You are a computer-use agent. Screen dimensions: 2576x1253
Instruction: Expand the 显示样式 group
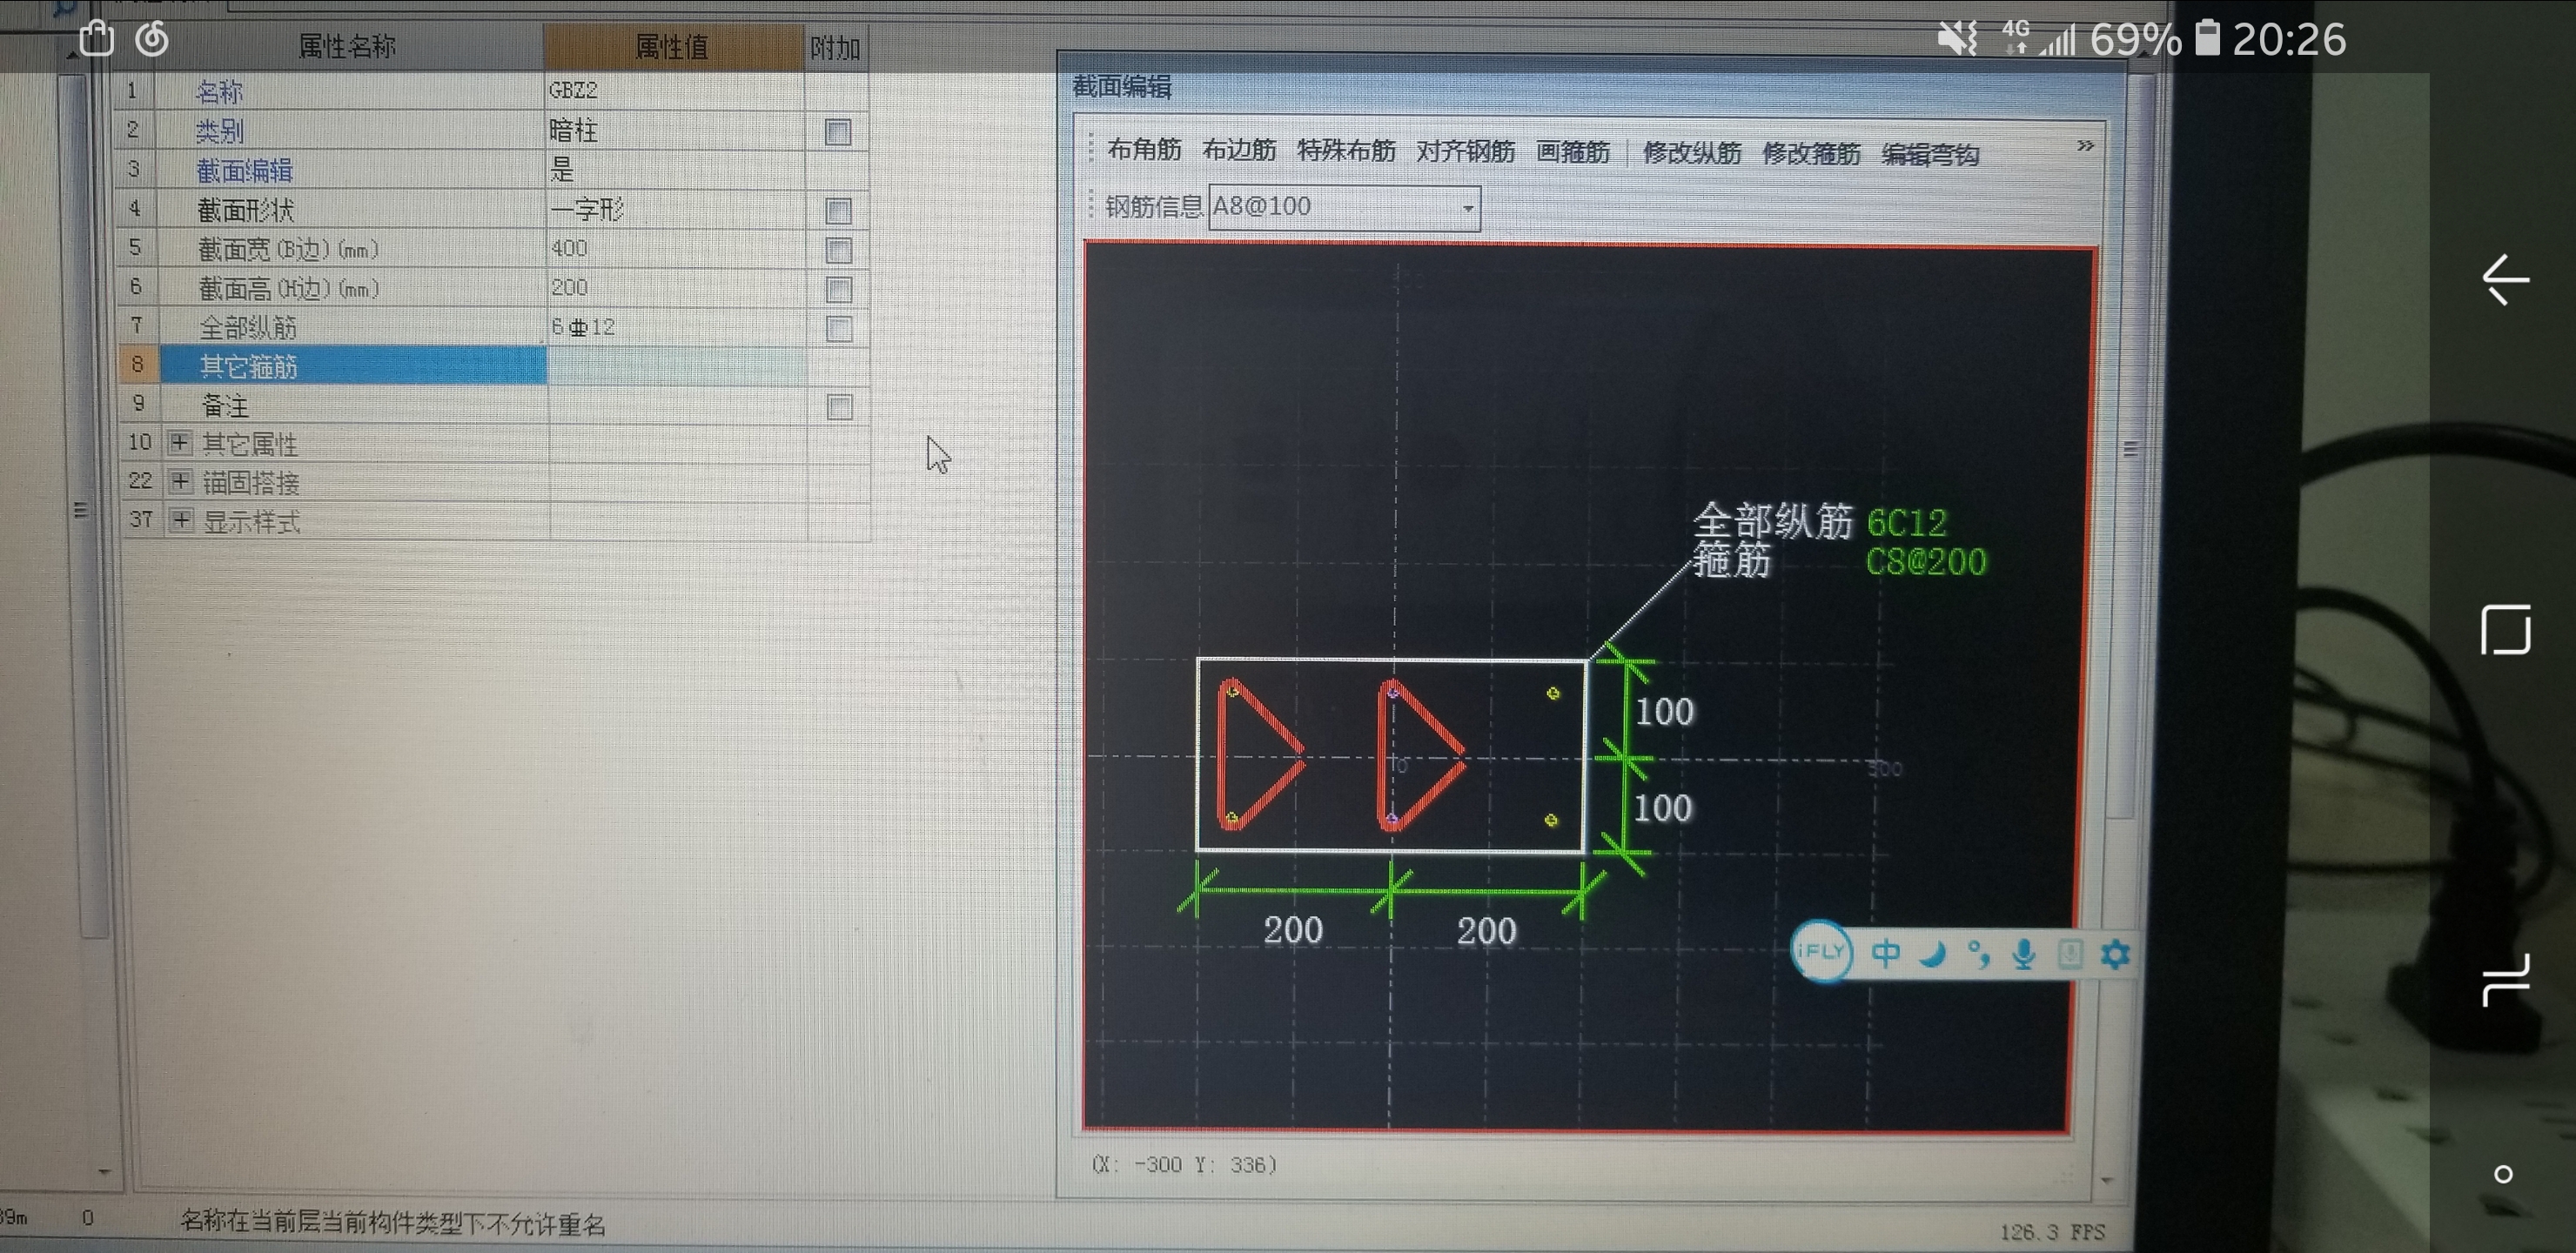(x=181, y=520)
